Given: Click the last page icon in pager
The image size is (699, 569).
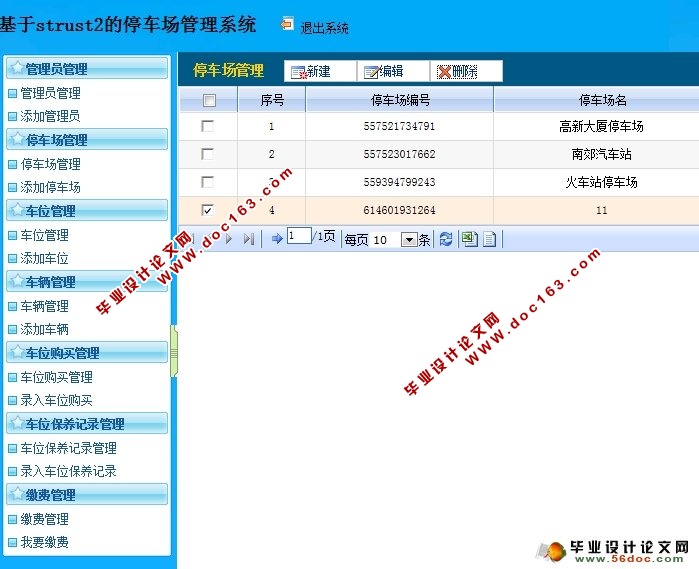Looking at the screenshot, I should point(249,239).
